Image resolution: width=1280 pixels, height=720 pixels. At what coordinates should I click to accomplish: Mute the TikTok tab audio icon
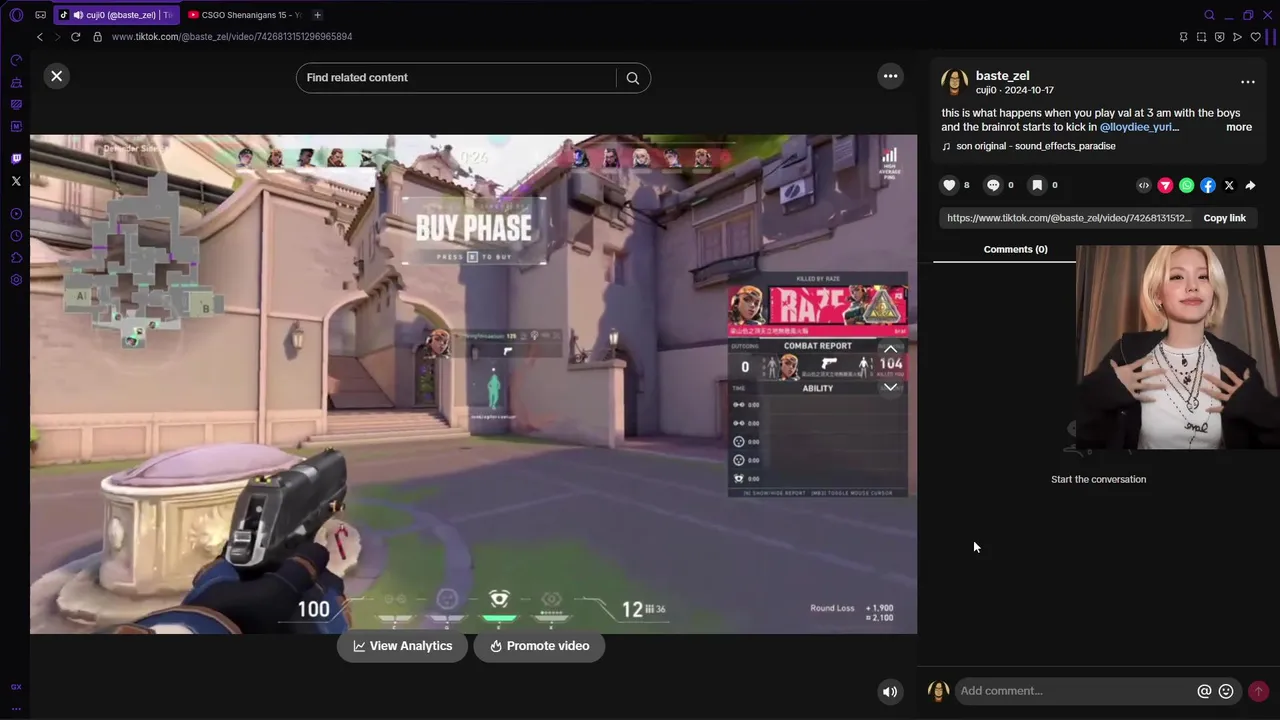coord(78,15)
